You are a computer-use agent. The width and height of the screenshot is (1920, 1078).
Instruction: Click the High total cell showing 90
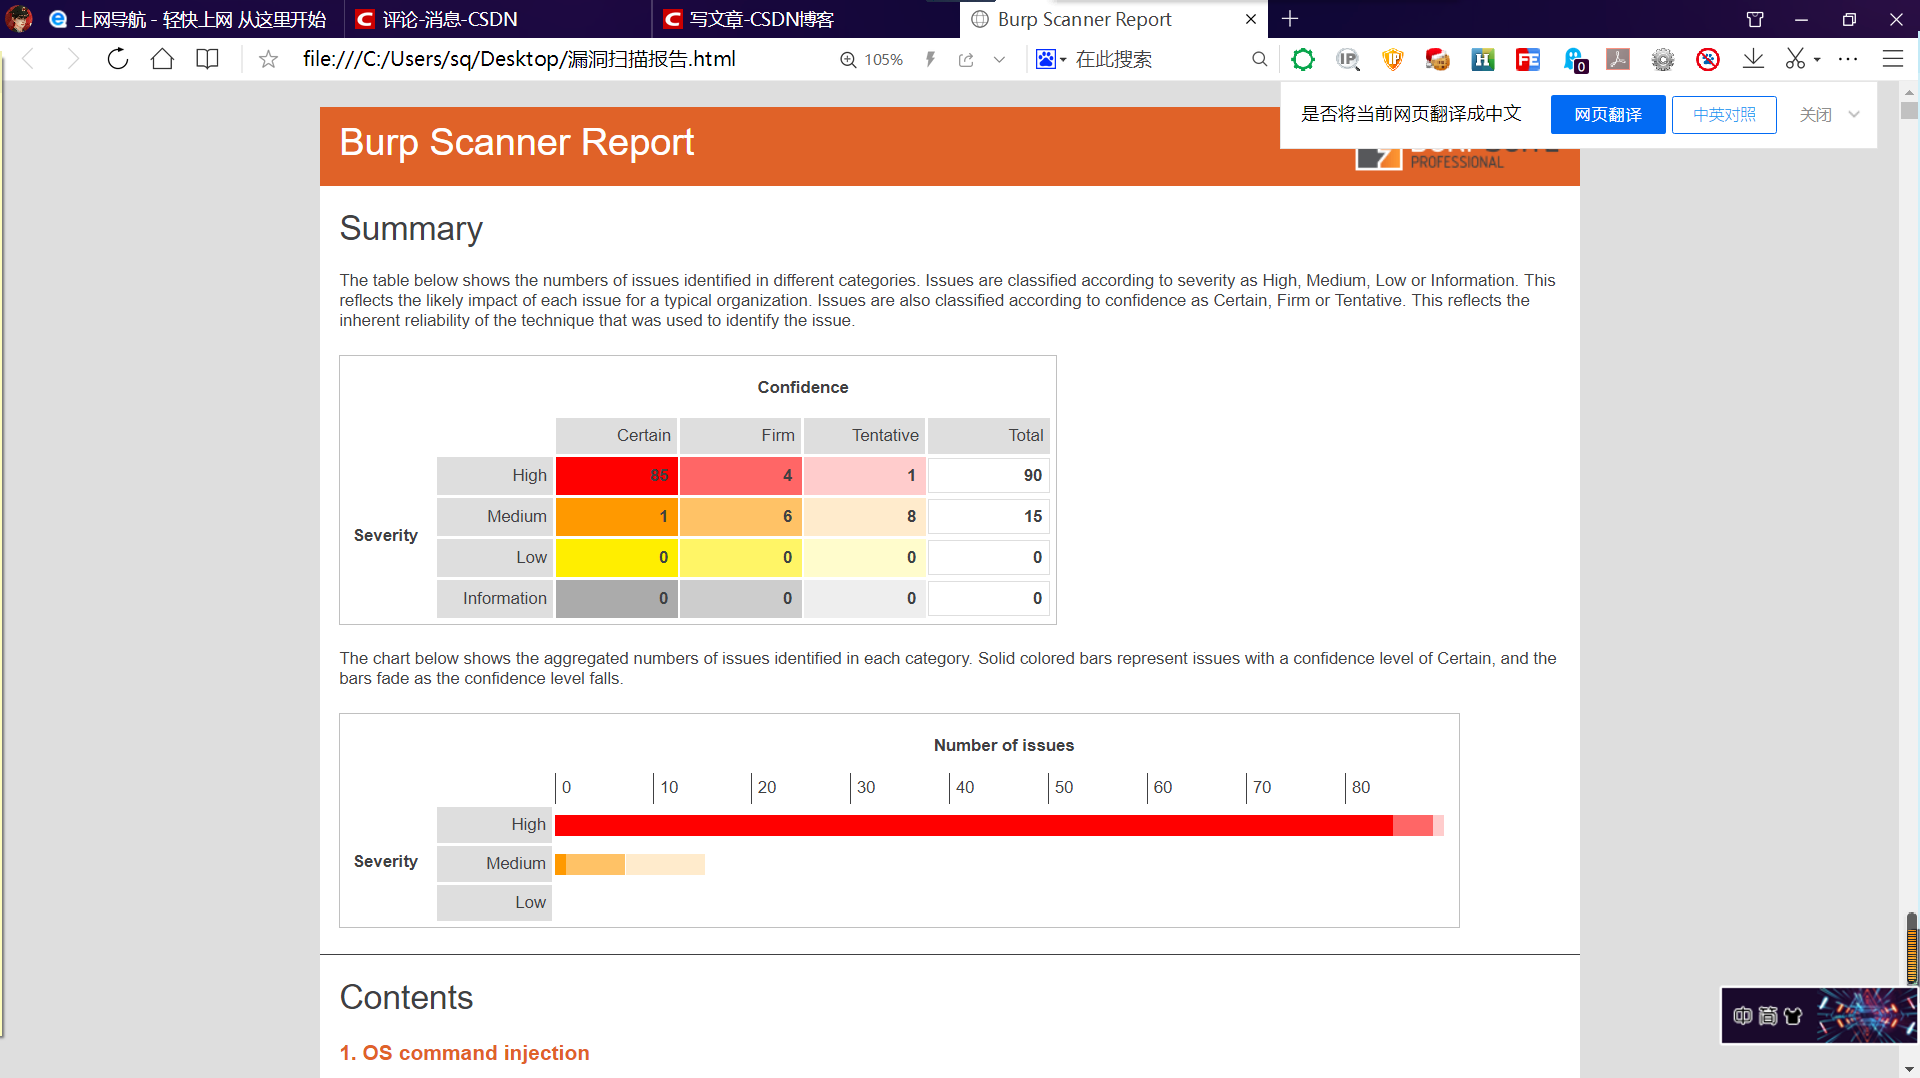tap(989, 476)
